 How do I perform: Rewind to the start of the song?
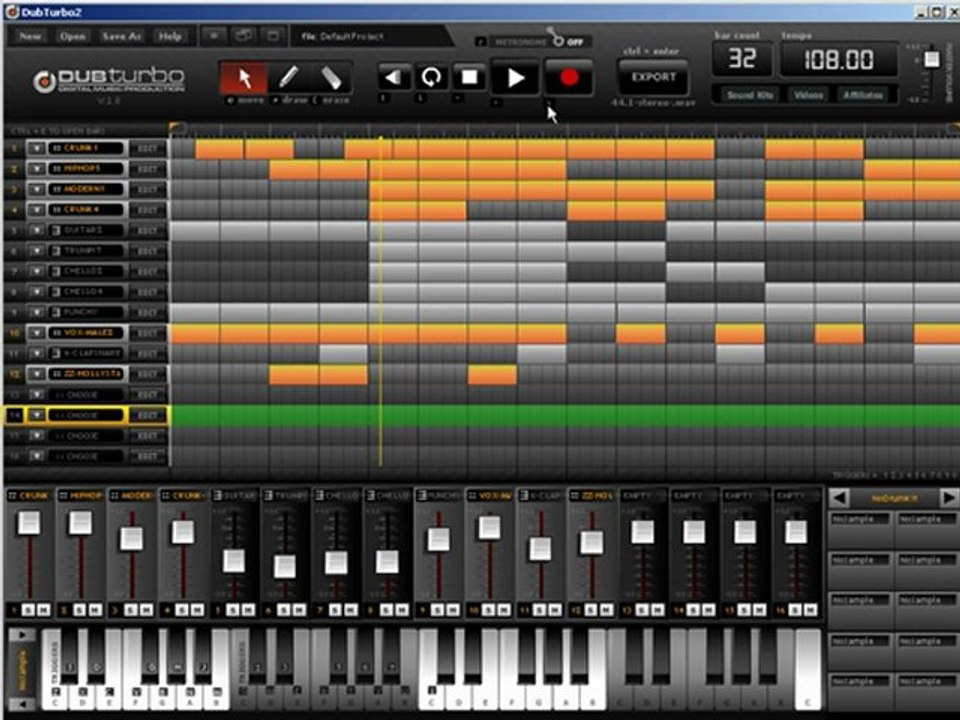[x=393, y=78]
